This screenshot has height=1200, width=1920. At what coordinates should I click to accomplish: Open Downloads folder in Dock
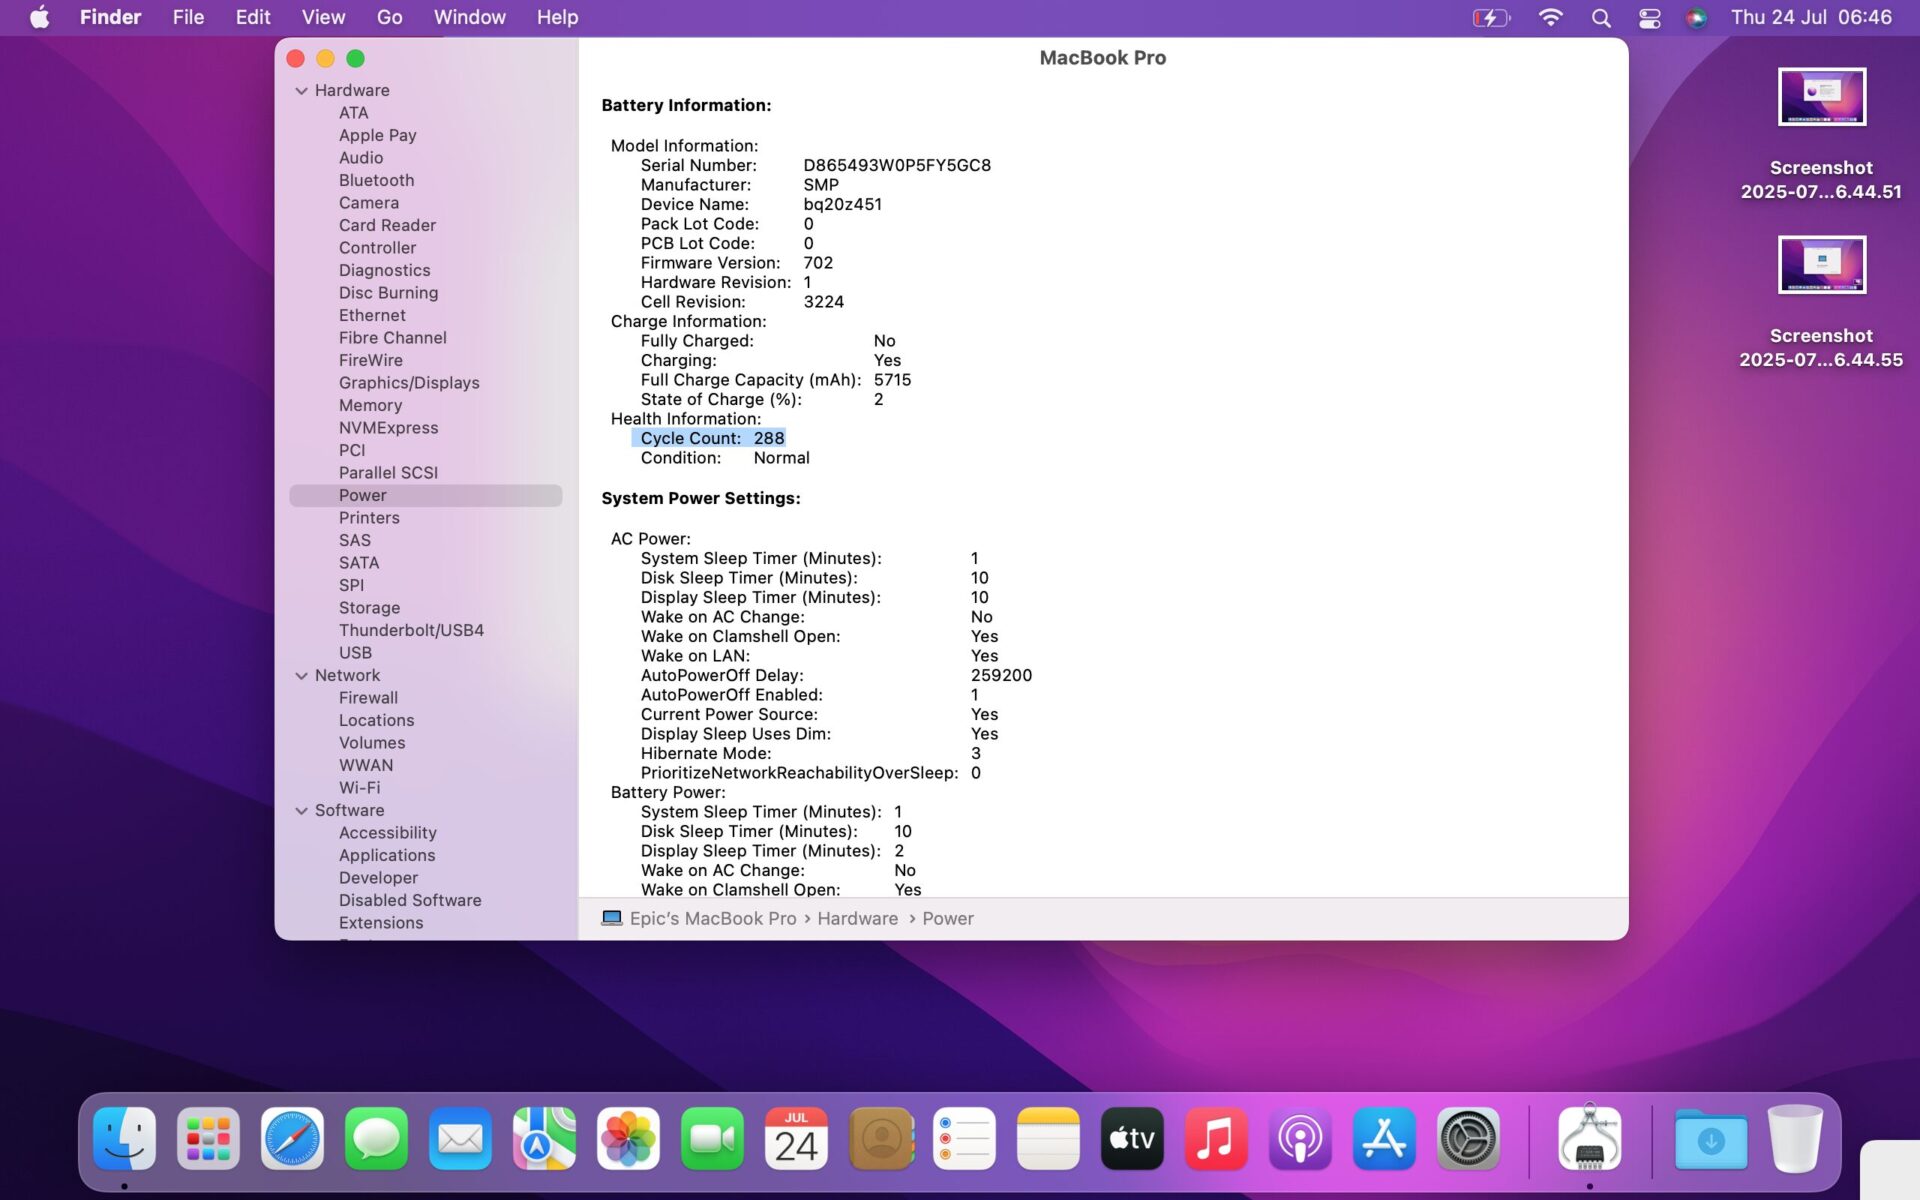[1711, 1138]
